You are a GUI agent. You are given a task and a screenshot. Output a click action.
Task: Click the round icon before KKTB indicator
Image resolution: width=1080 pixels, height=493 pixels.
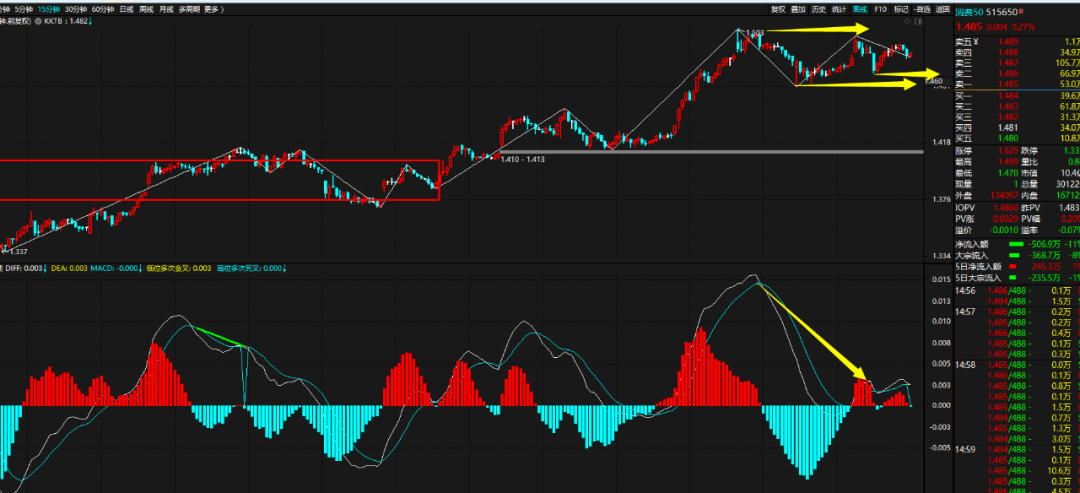pos(39,21)
